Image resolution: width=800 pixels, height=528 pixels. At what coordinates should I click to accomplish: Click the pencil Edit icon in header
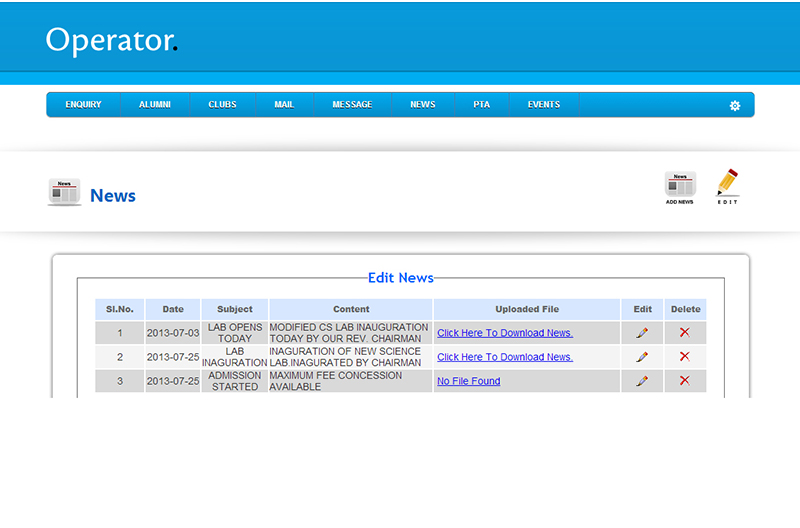point(727,186)
